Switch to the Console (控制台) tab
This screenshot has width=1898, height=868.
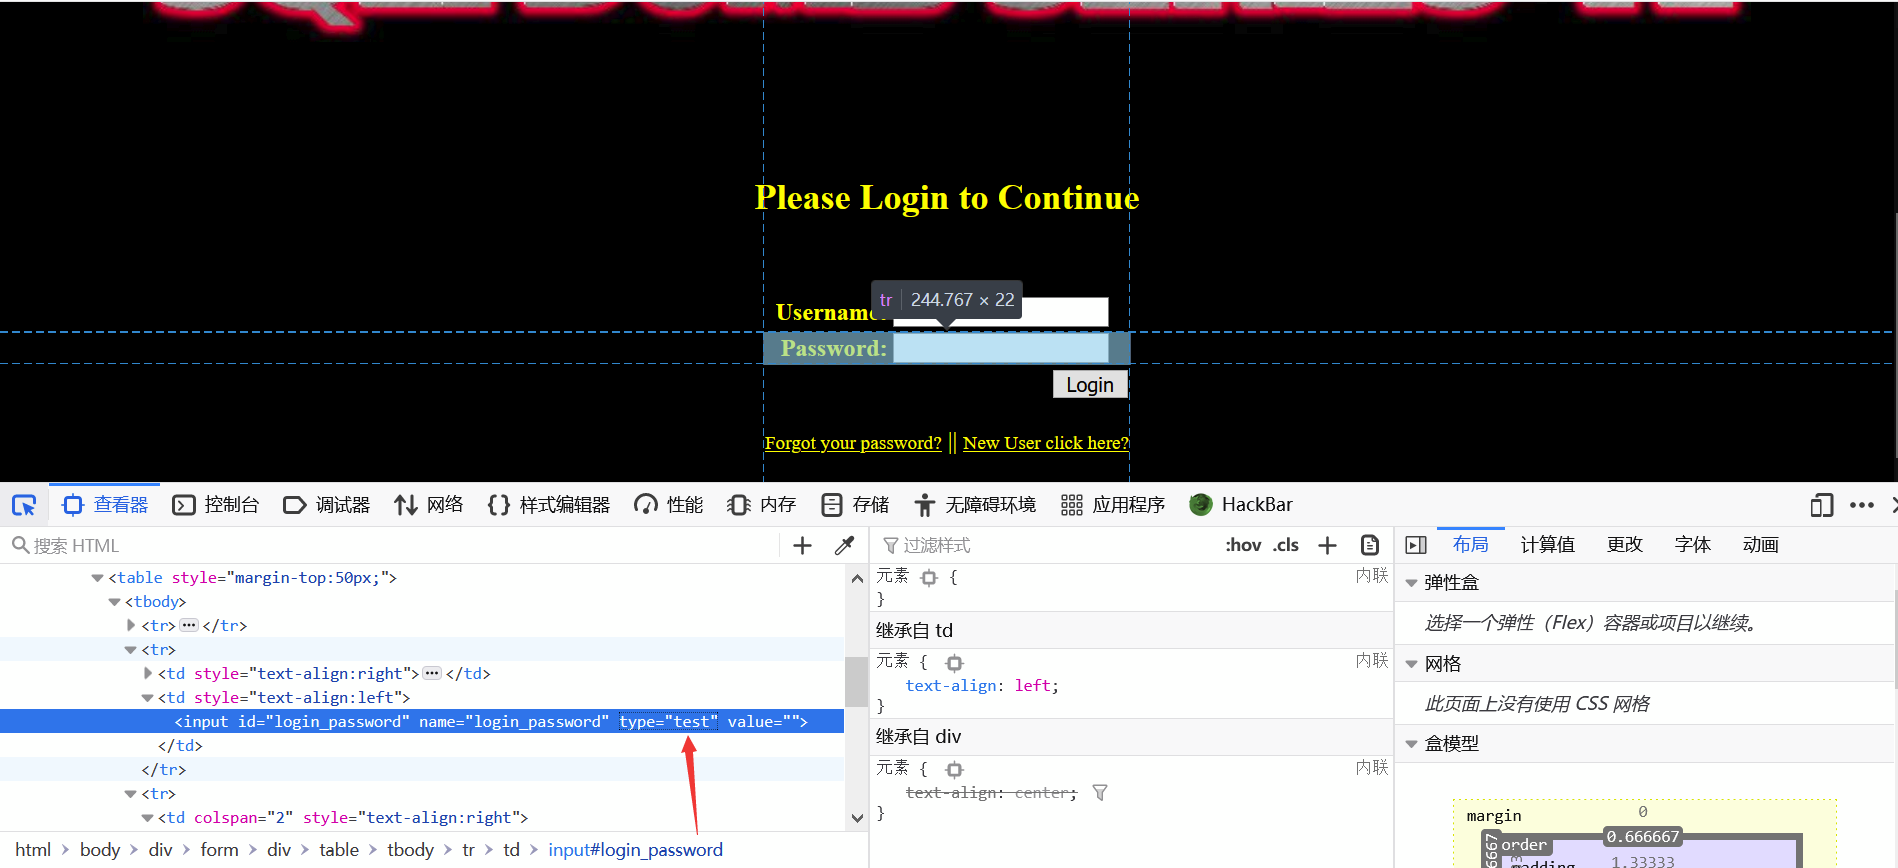click(x=216, y=505)
